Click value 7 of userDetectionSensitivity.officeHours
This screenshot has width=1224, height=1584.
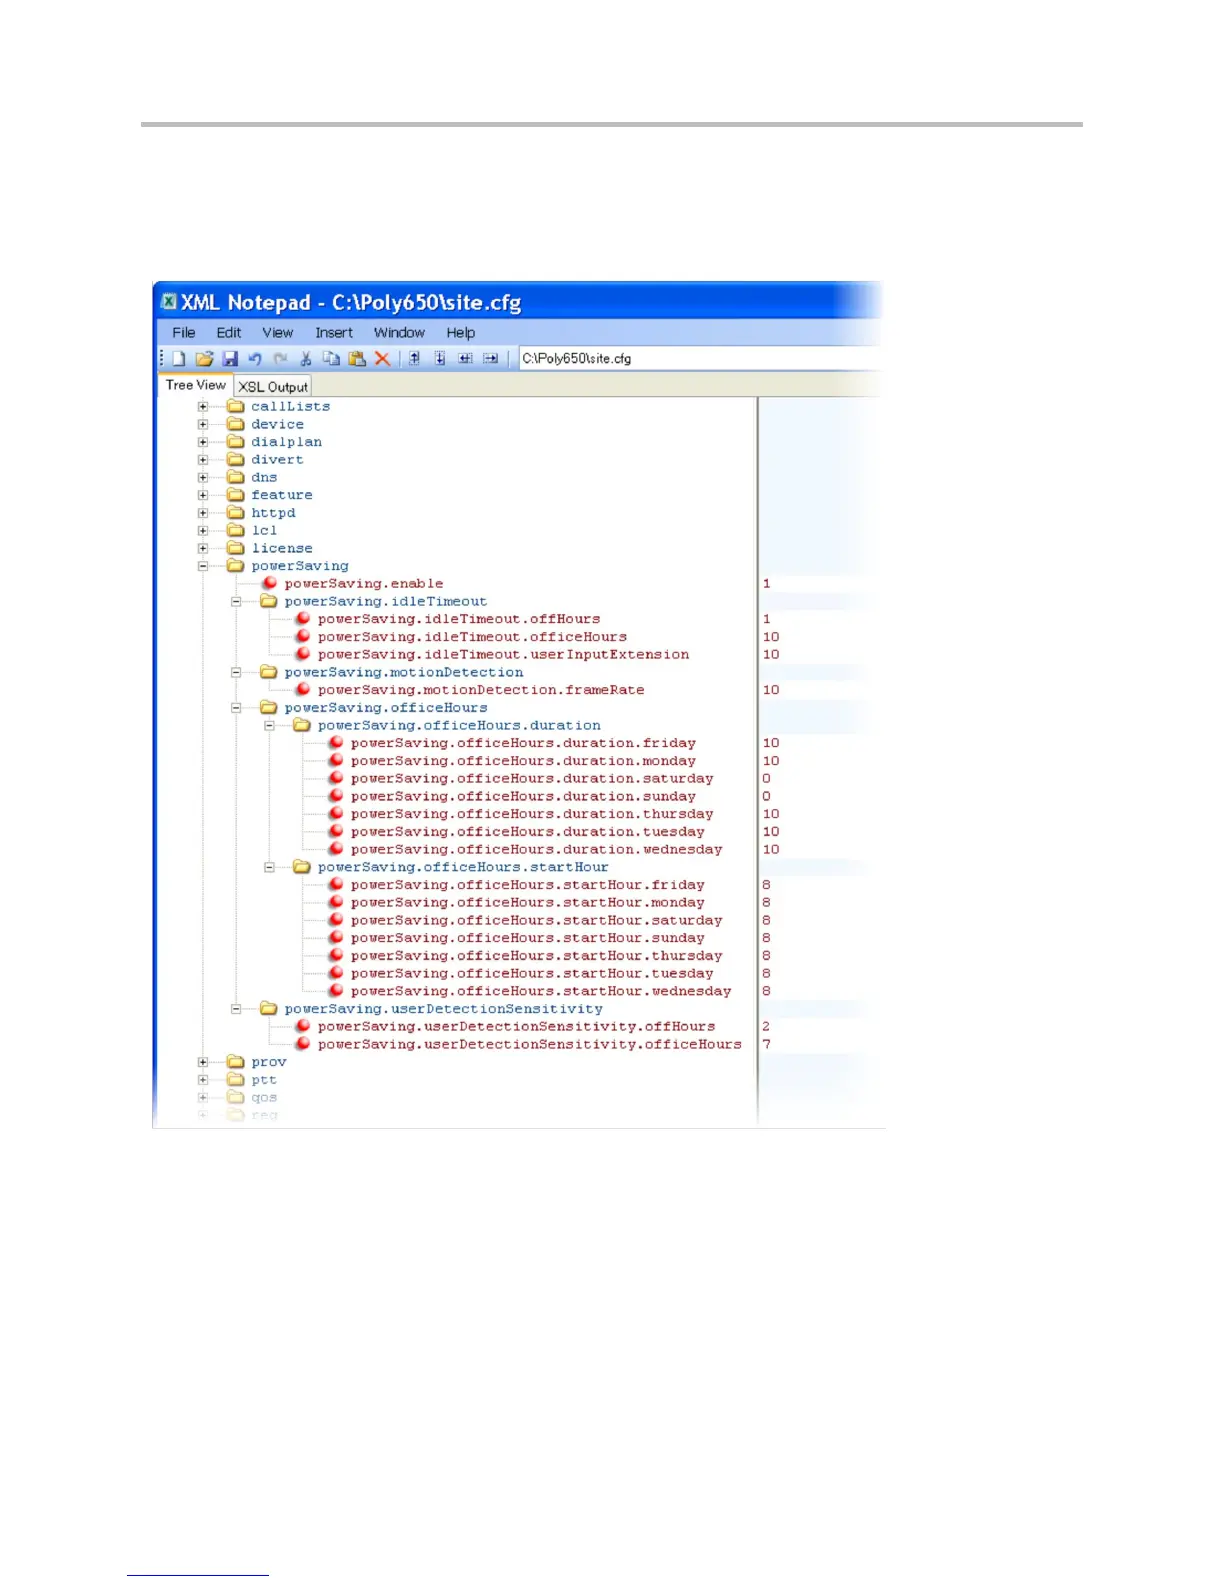click(x=767, y=1044)
